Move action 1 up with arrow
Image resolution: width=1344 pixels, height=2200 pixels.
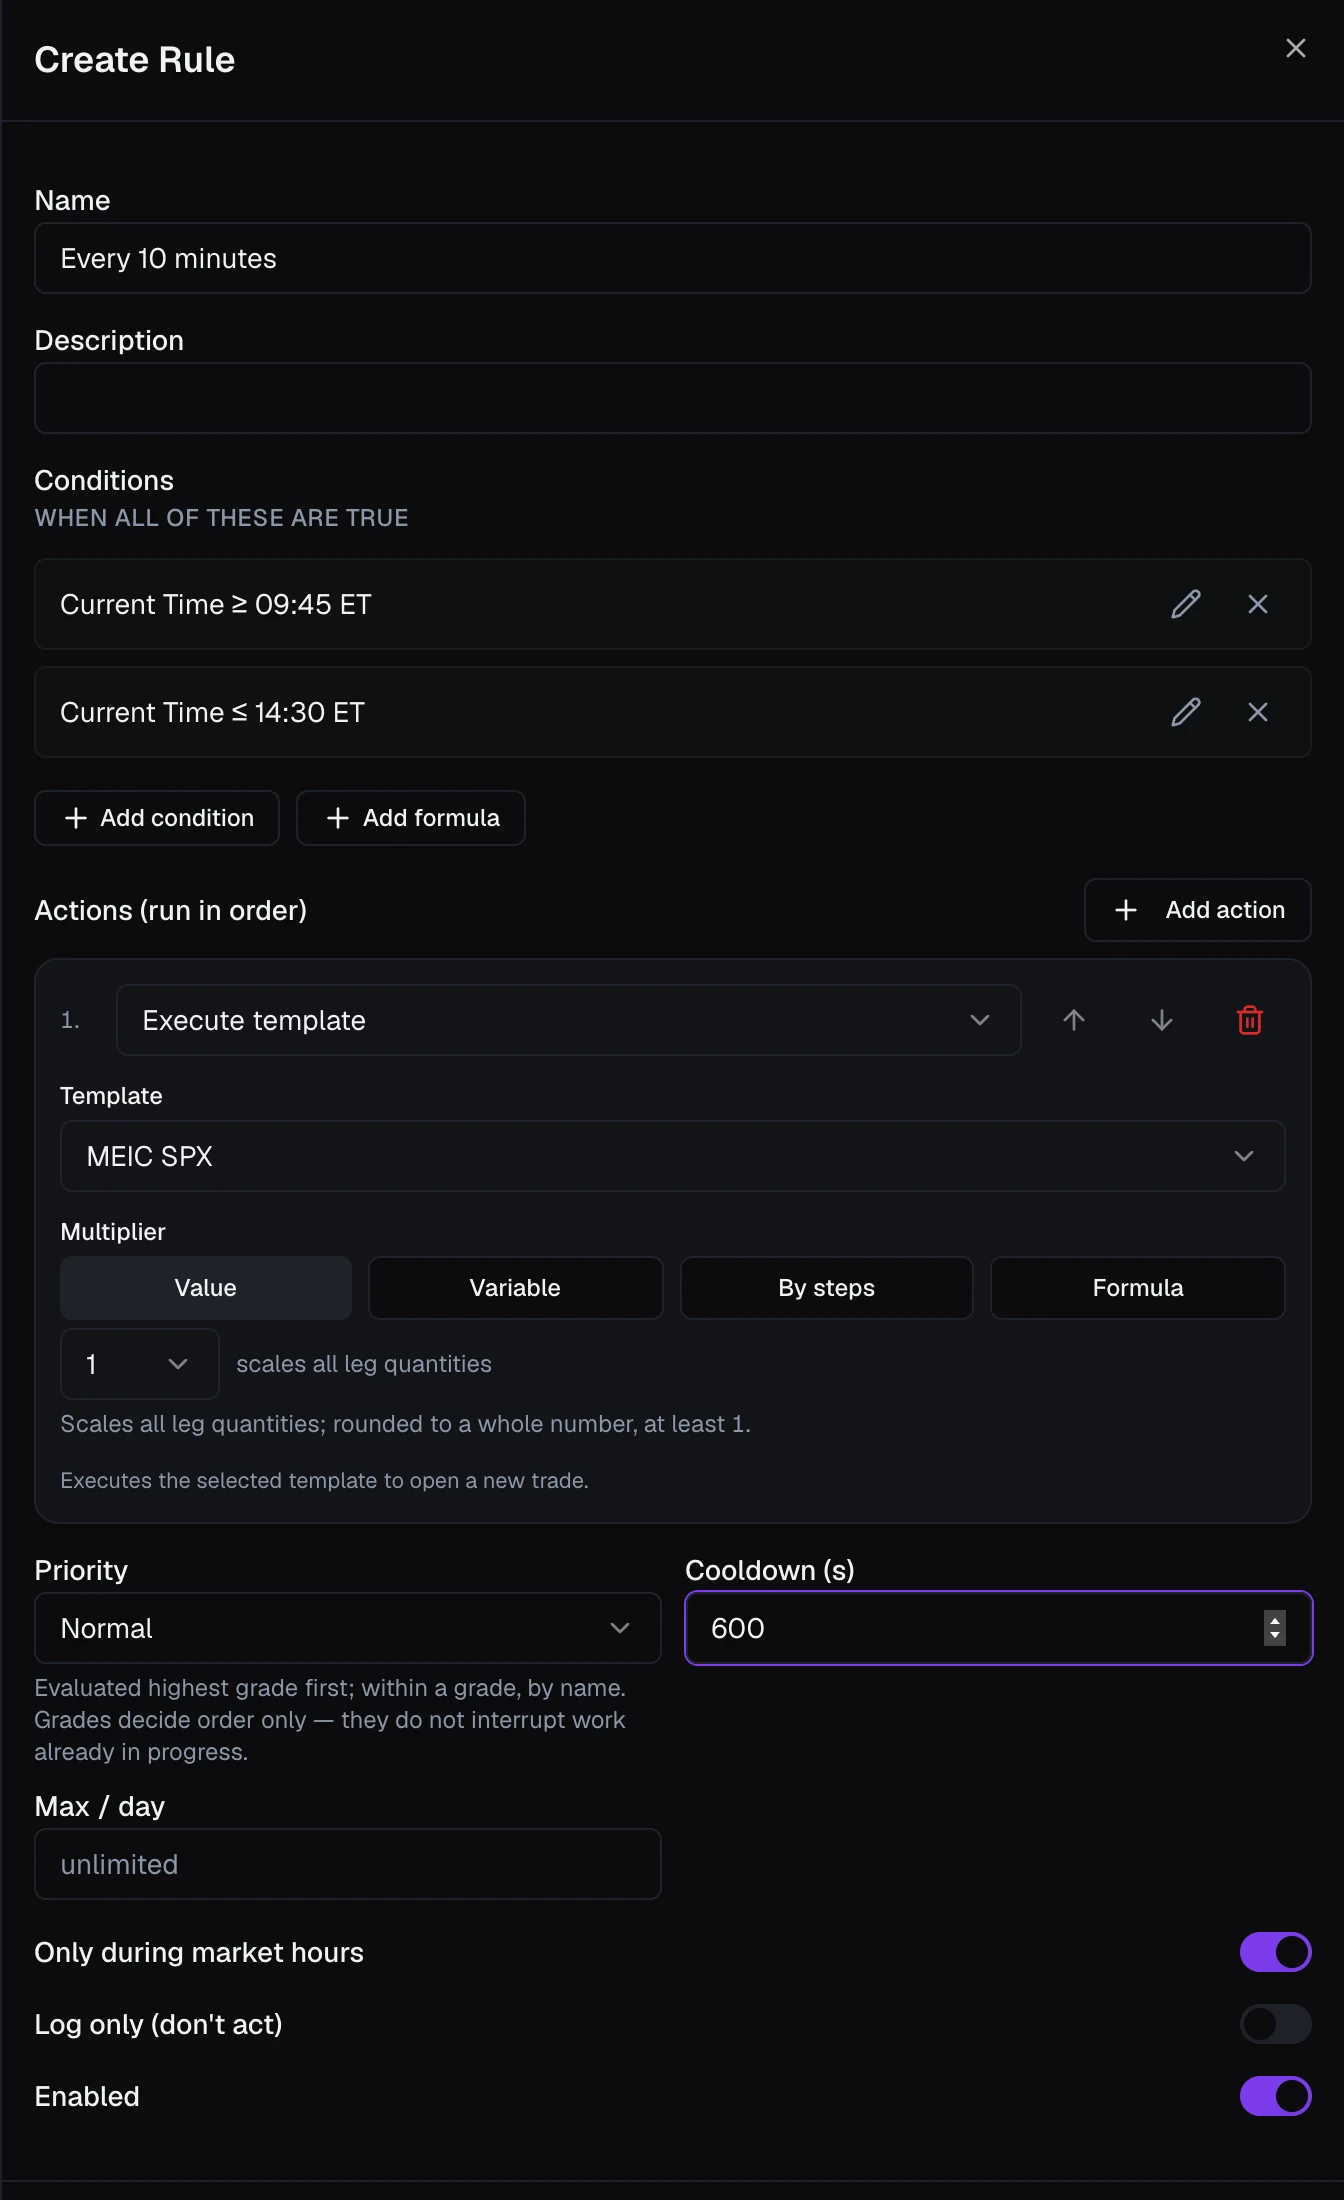[1074, 1020]
